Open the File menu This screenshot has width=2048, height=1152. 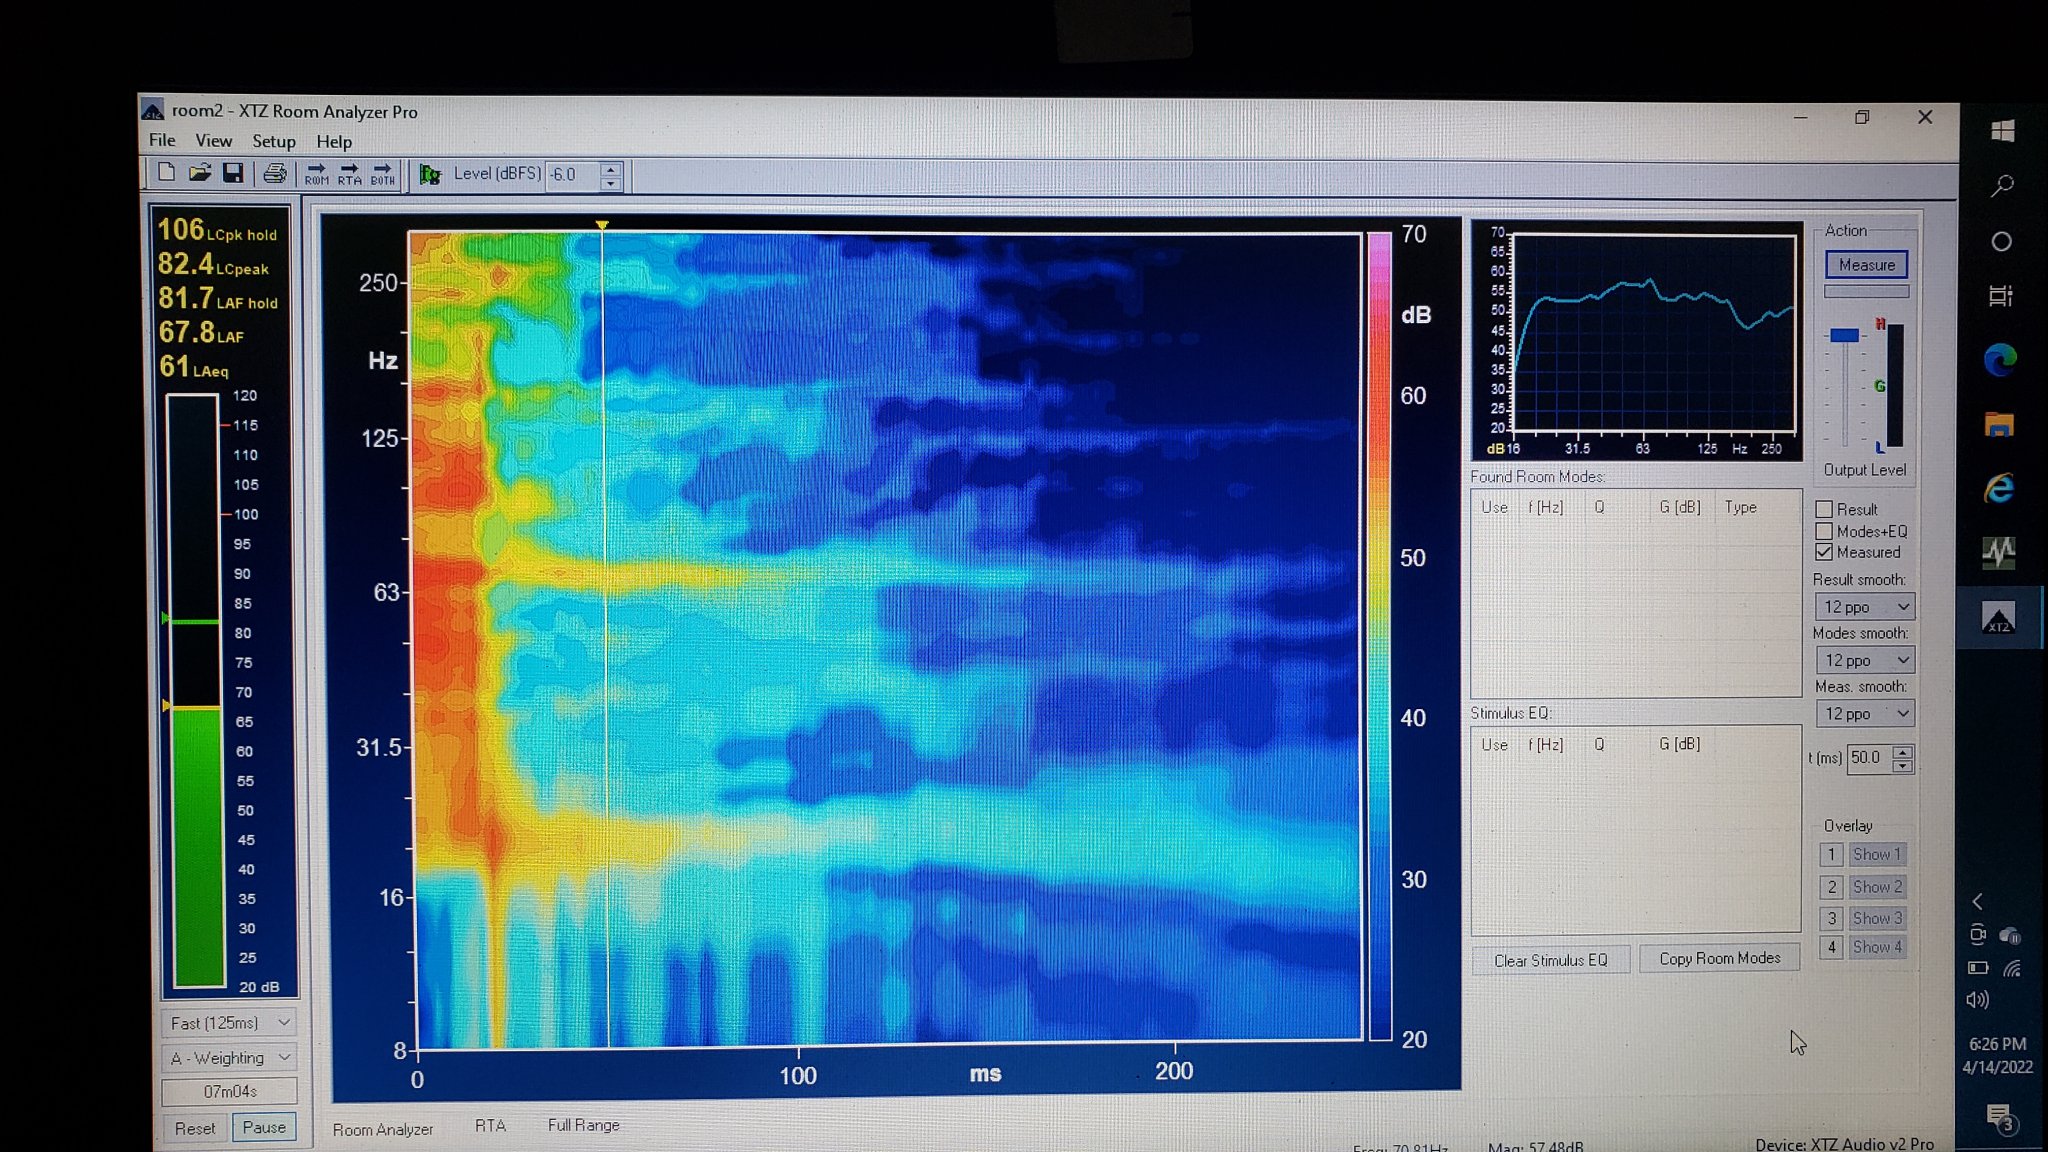pos(162,140)
